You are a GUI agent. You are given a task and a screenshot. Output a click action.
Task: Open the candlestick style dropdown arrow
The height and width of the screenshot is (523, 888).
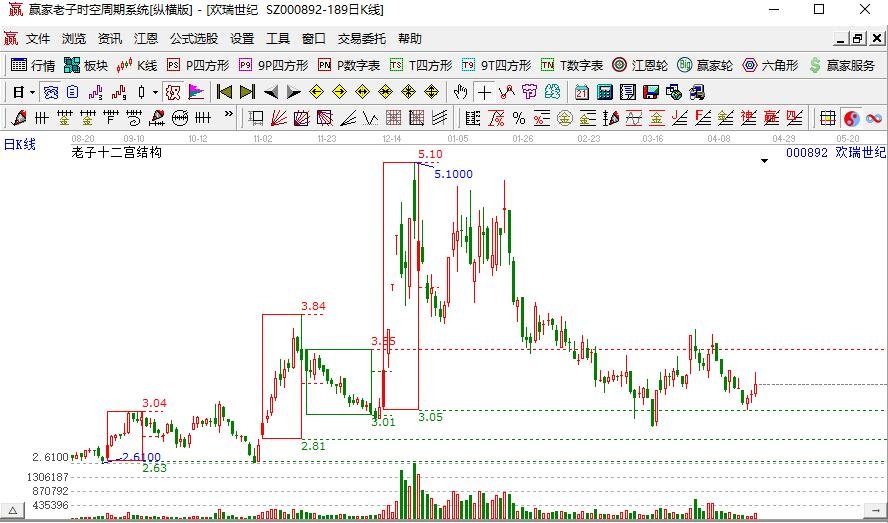(155, 92)
